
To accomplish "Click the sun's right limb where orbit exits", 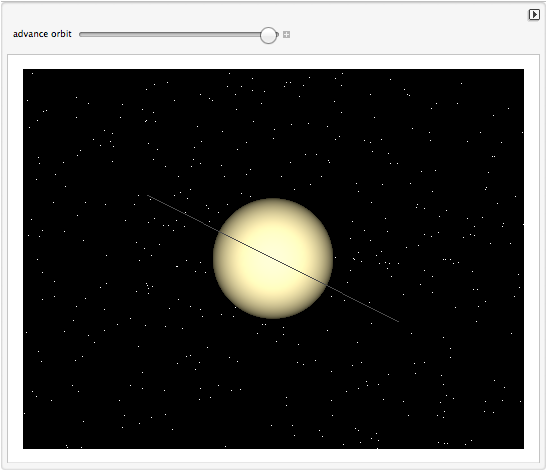I will [327, 285].
